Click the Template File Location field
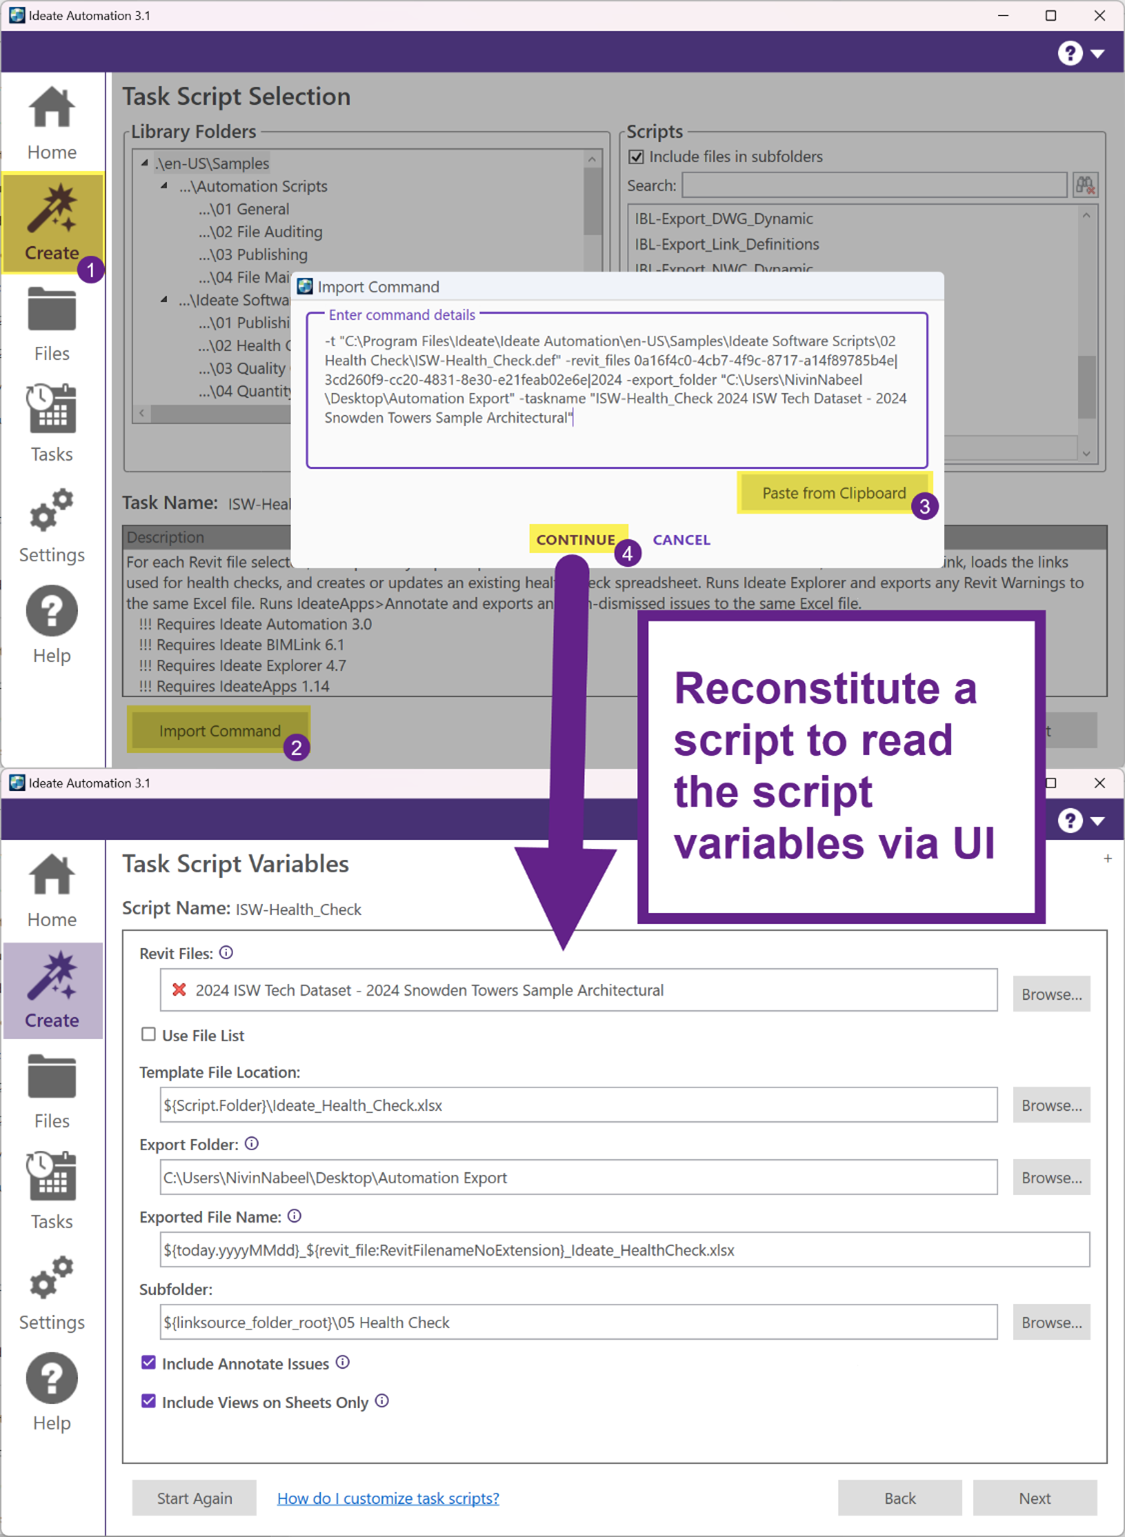This screenshot has height=1537, width=1125. coord(579,1105)
